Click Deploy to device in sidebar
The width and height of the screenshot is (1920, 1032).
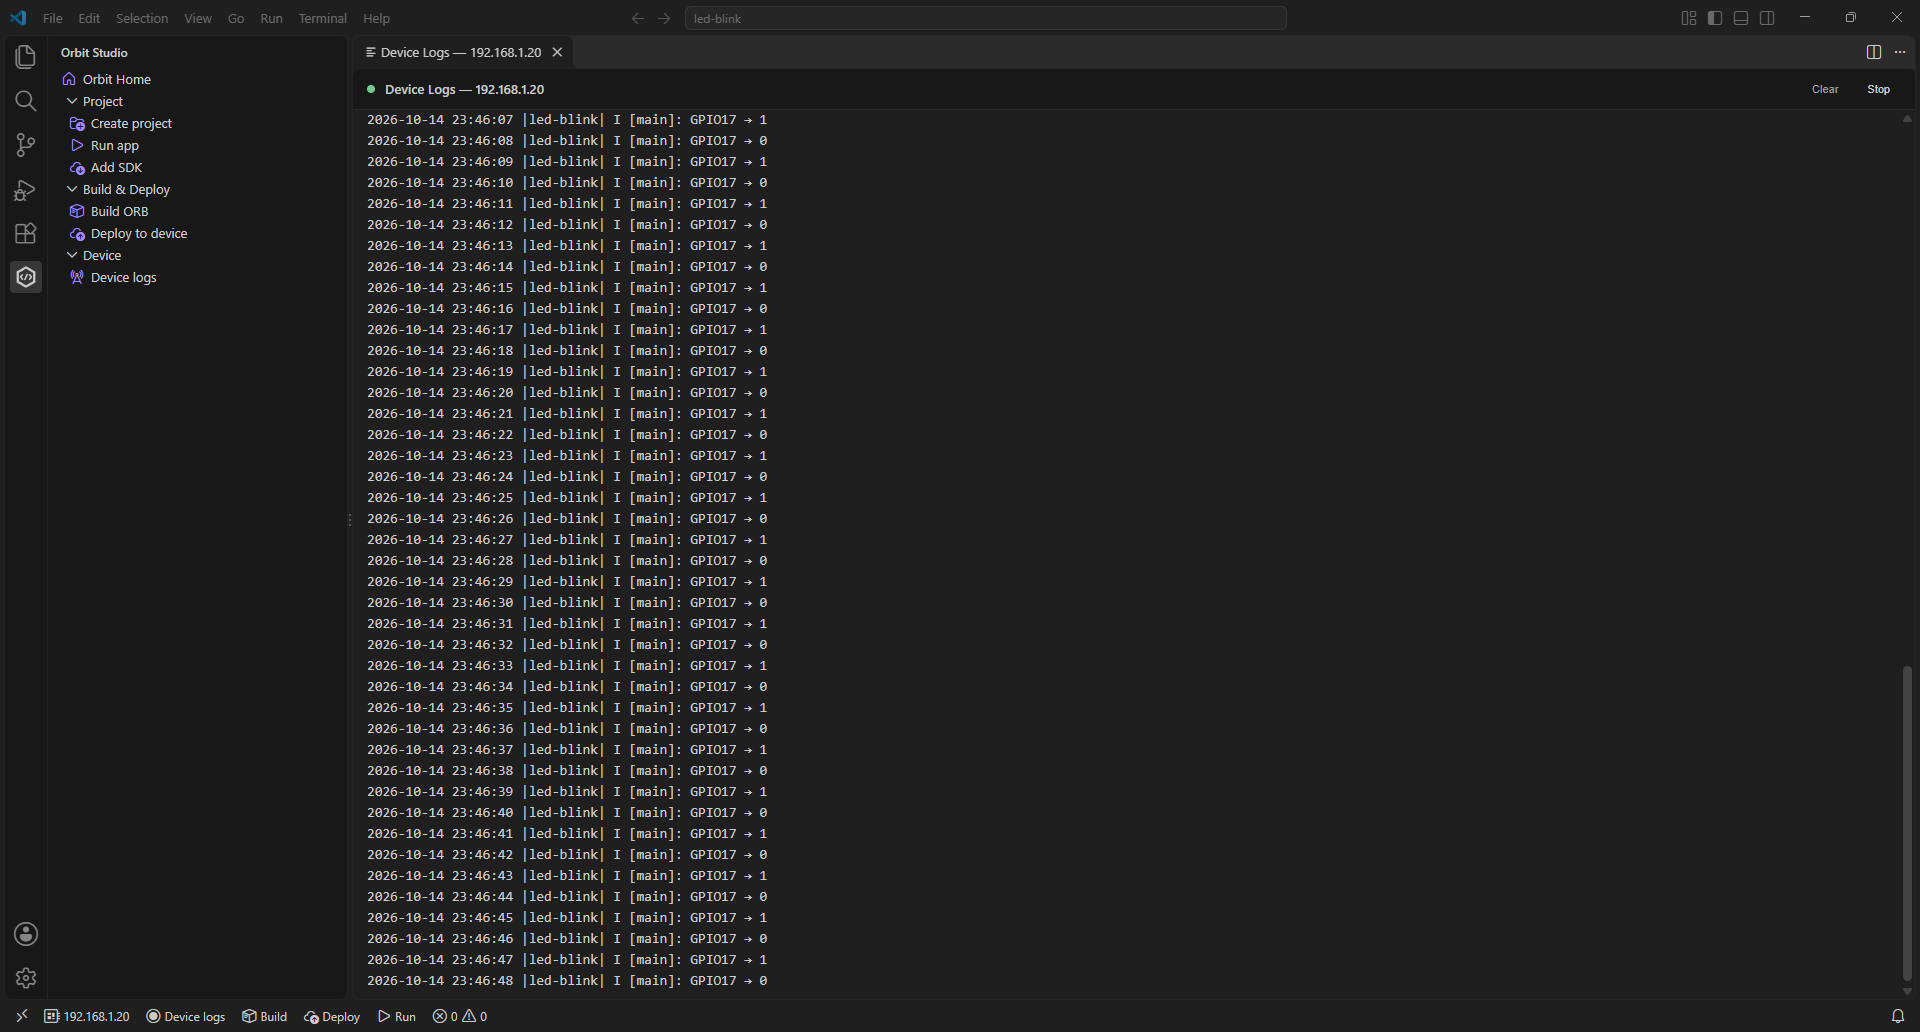128,233
